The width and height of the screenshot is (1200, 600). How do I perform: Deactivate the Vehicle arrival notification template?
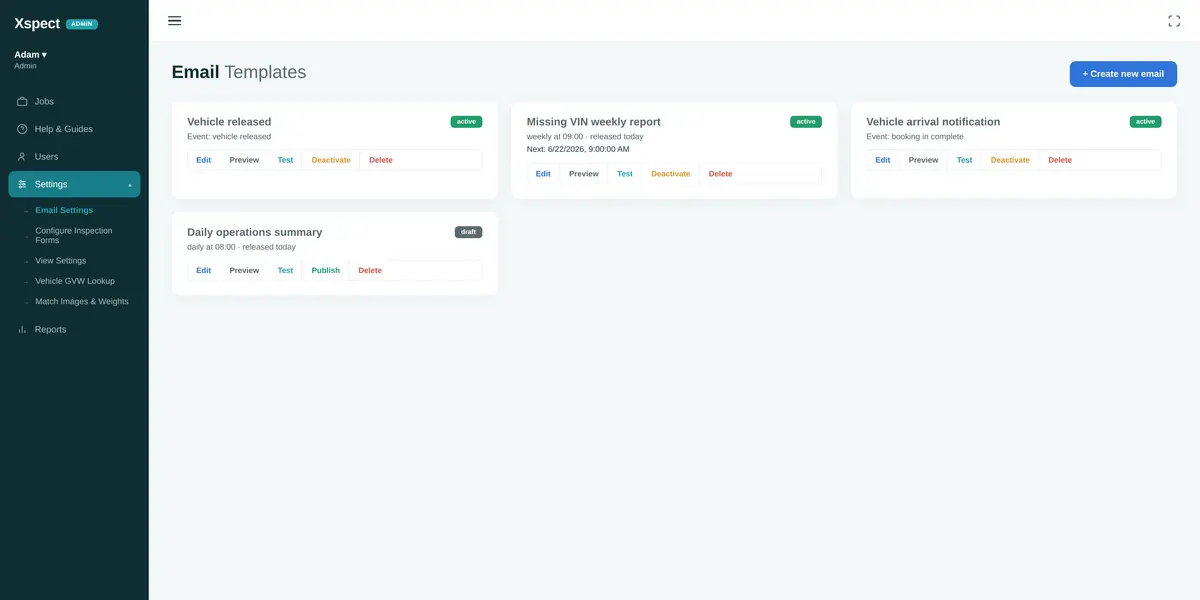[1010, 160]
